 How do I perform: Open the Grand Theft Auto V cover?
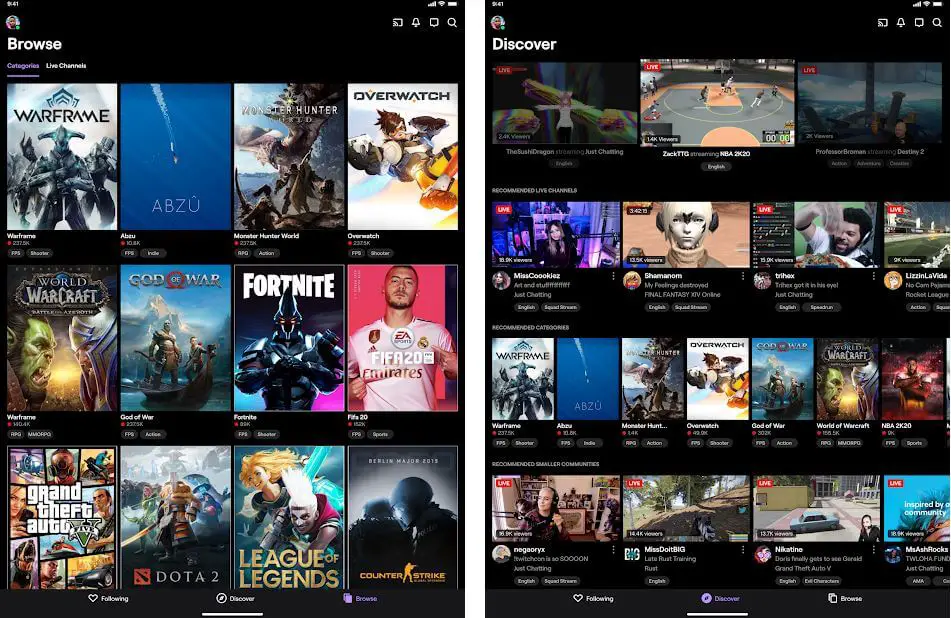tap(62, 517)
